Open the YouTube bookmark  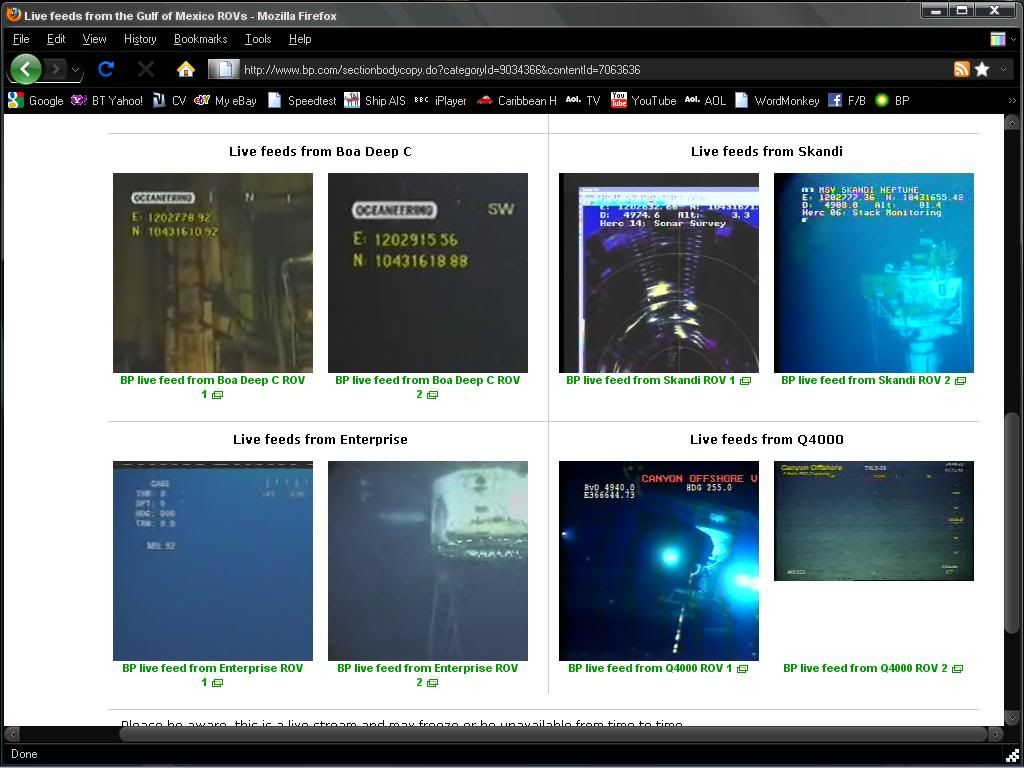(643, 101)
